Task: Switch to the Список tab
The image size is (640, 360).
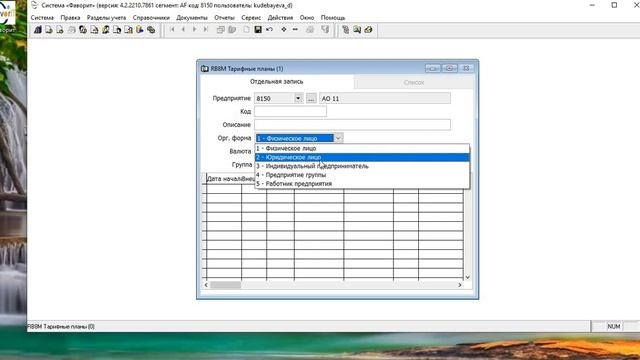Action: point(414,82)
